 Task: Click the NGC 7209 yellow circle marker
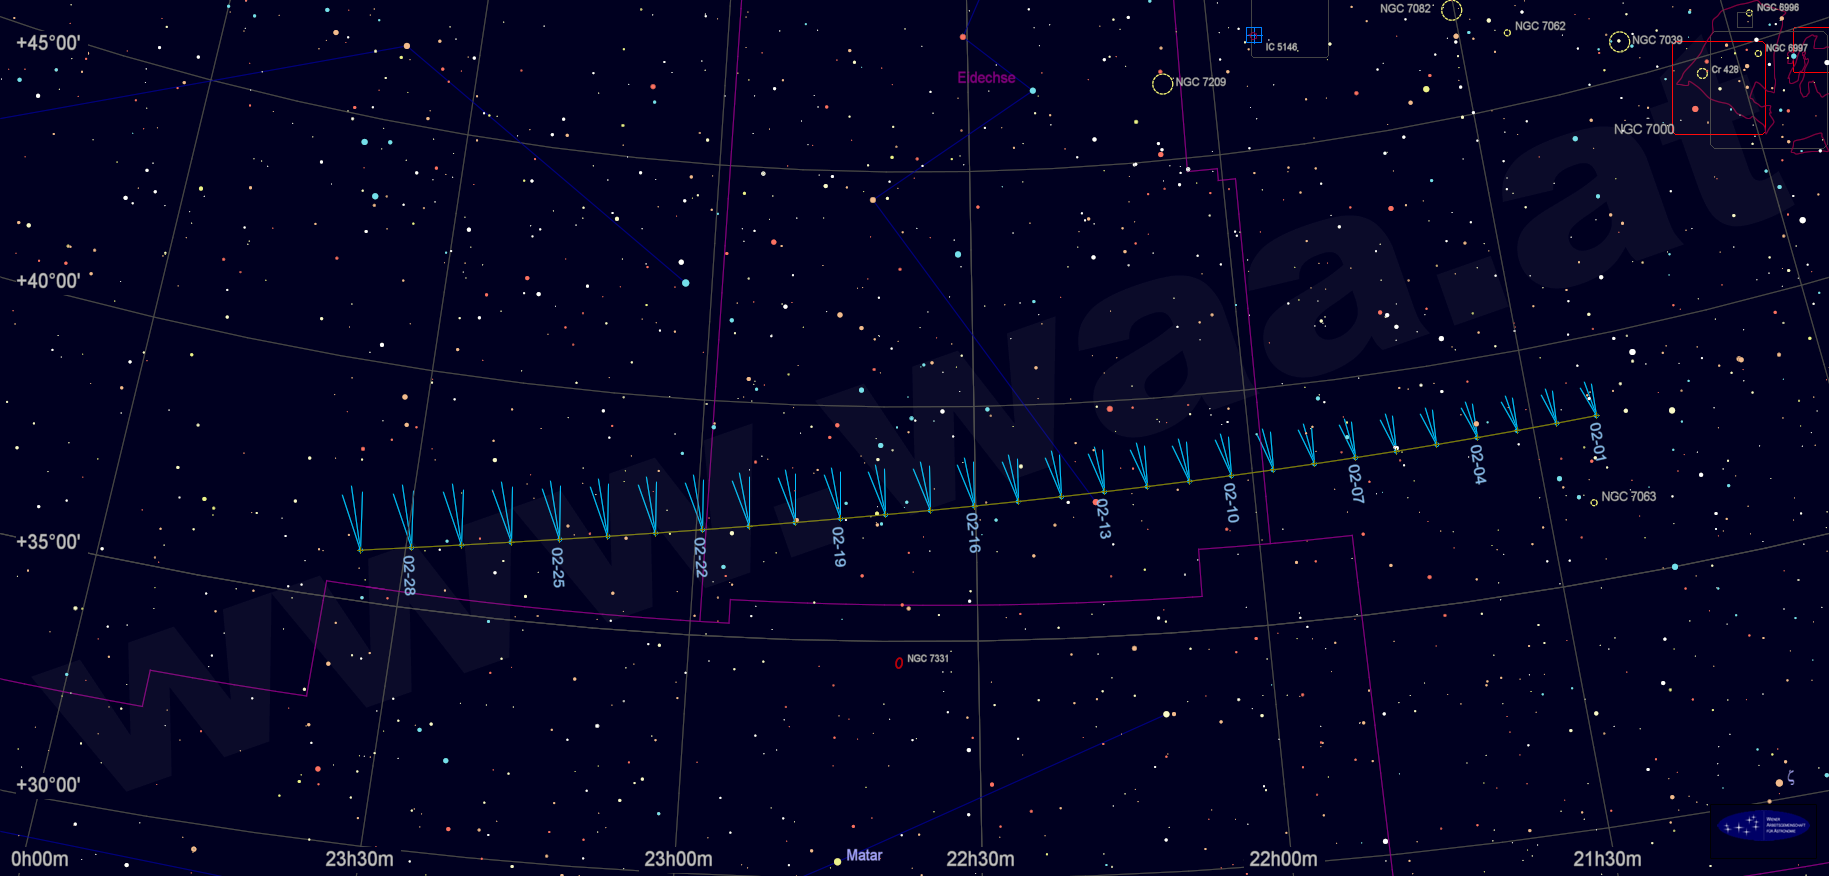pos(1162,84)
